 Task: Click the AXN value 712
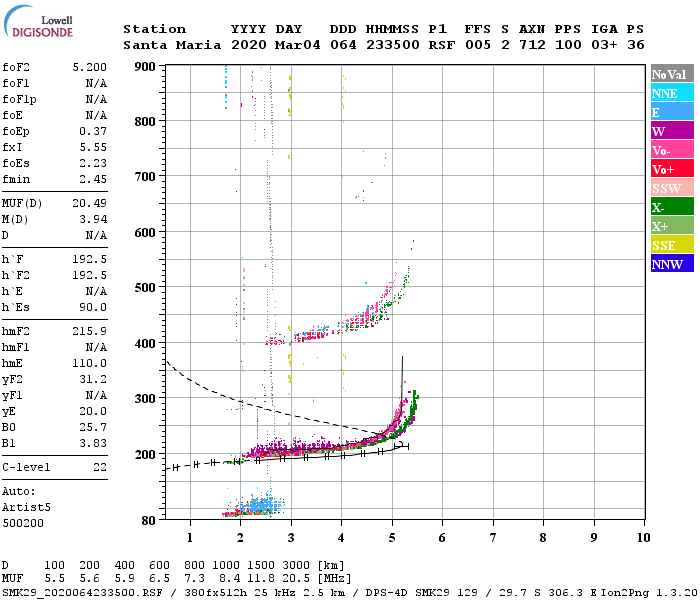(532, 45)
